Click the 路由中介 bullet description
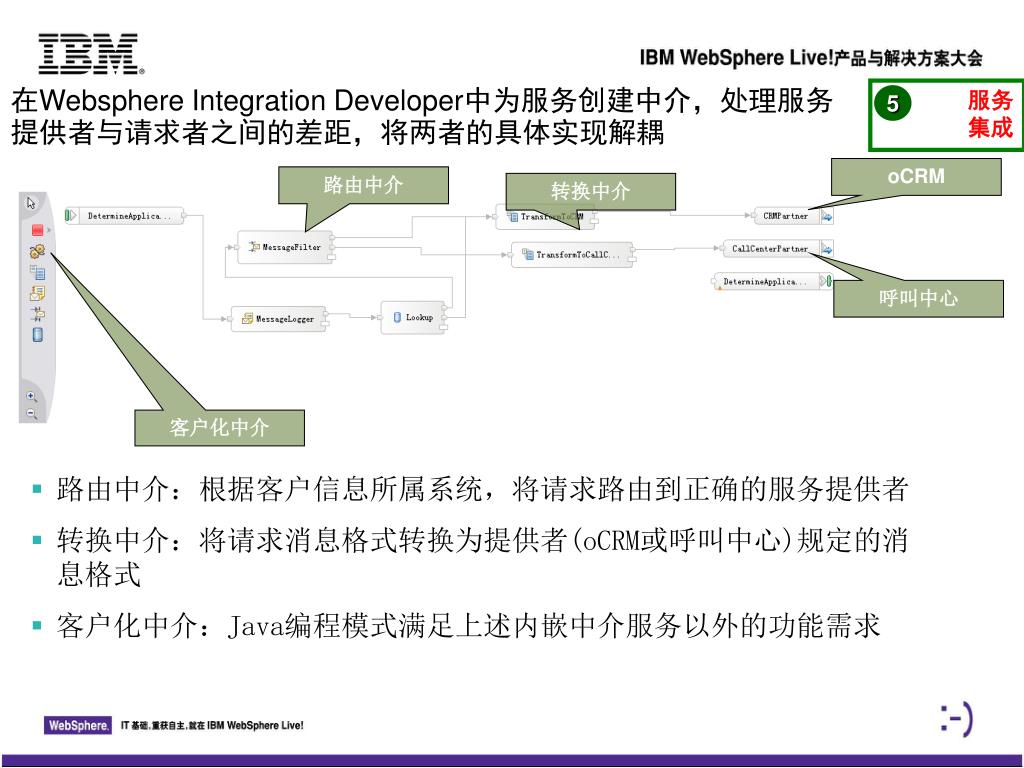1024x768 pixels. [483, 489]
